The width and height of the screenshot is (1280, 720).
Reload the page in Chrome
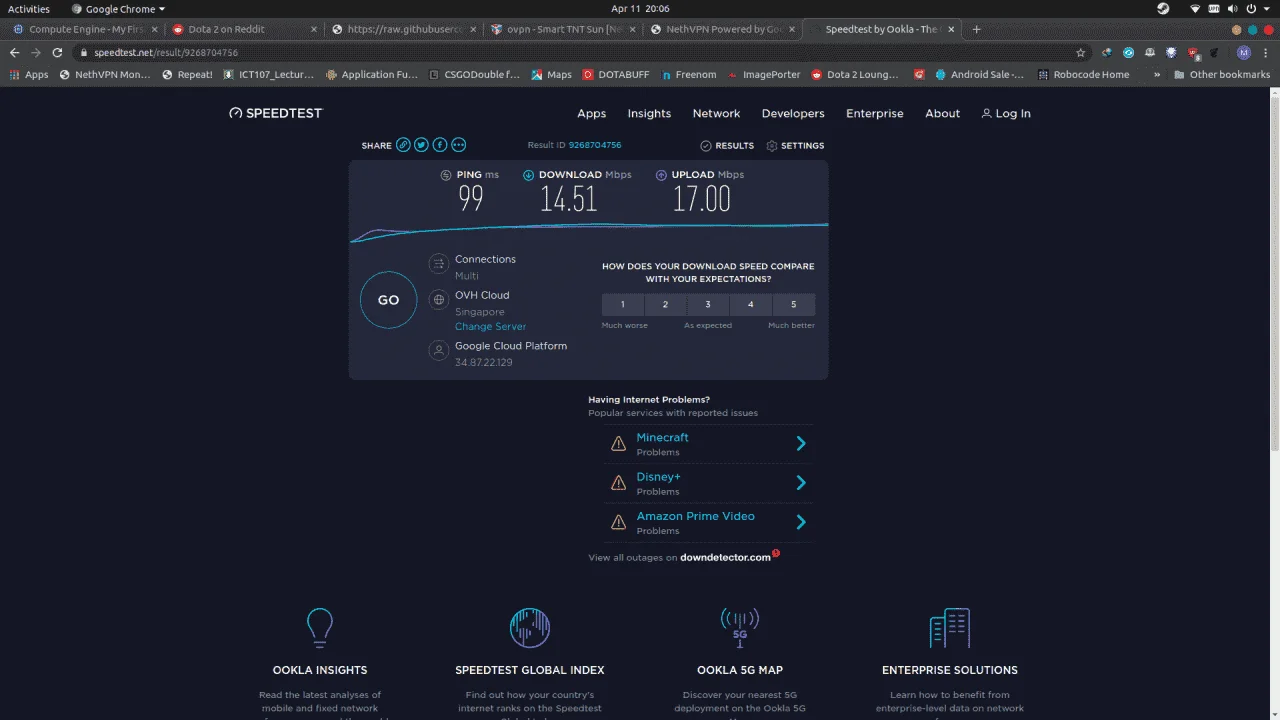click(x=57, y=52)
